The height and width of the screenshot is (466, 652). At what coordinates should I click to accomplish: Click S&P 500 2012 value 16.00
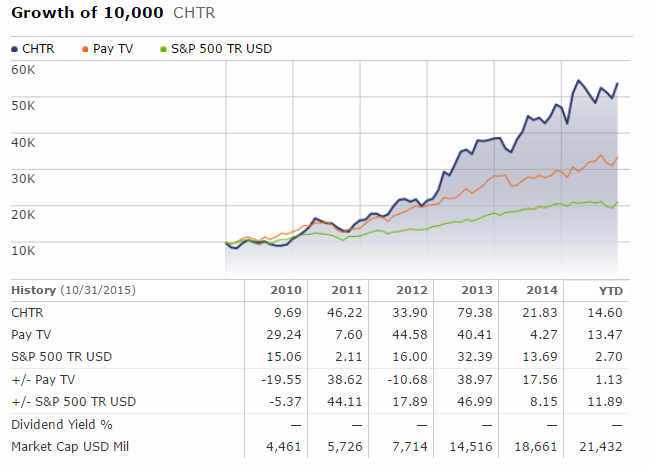pyautogui.click(x=410, y=357)
